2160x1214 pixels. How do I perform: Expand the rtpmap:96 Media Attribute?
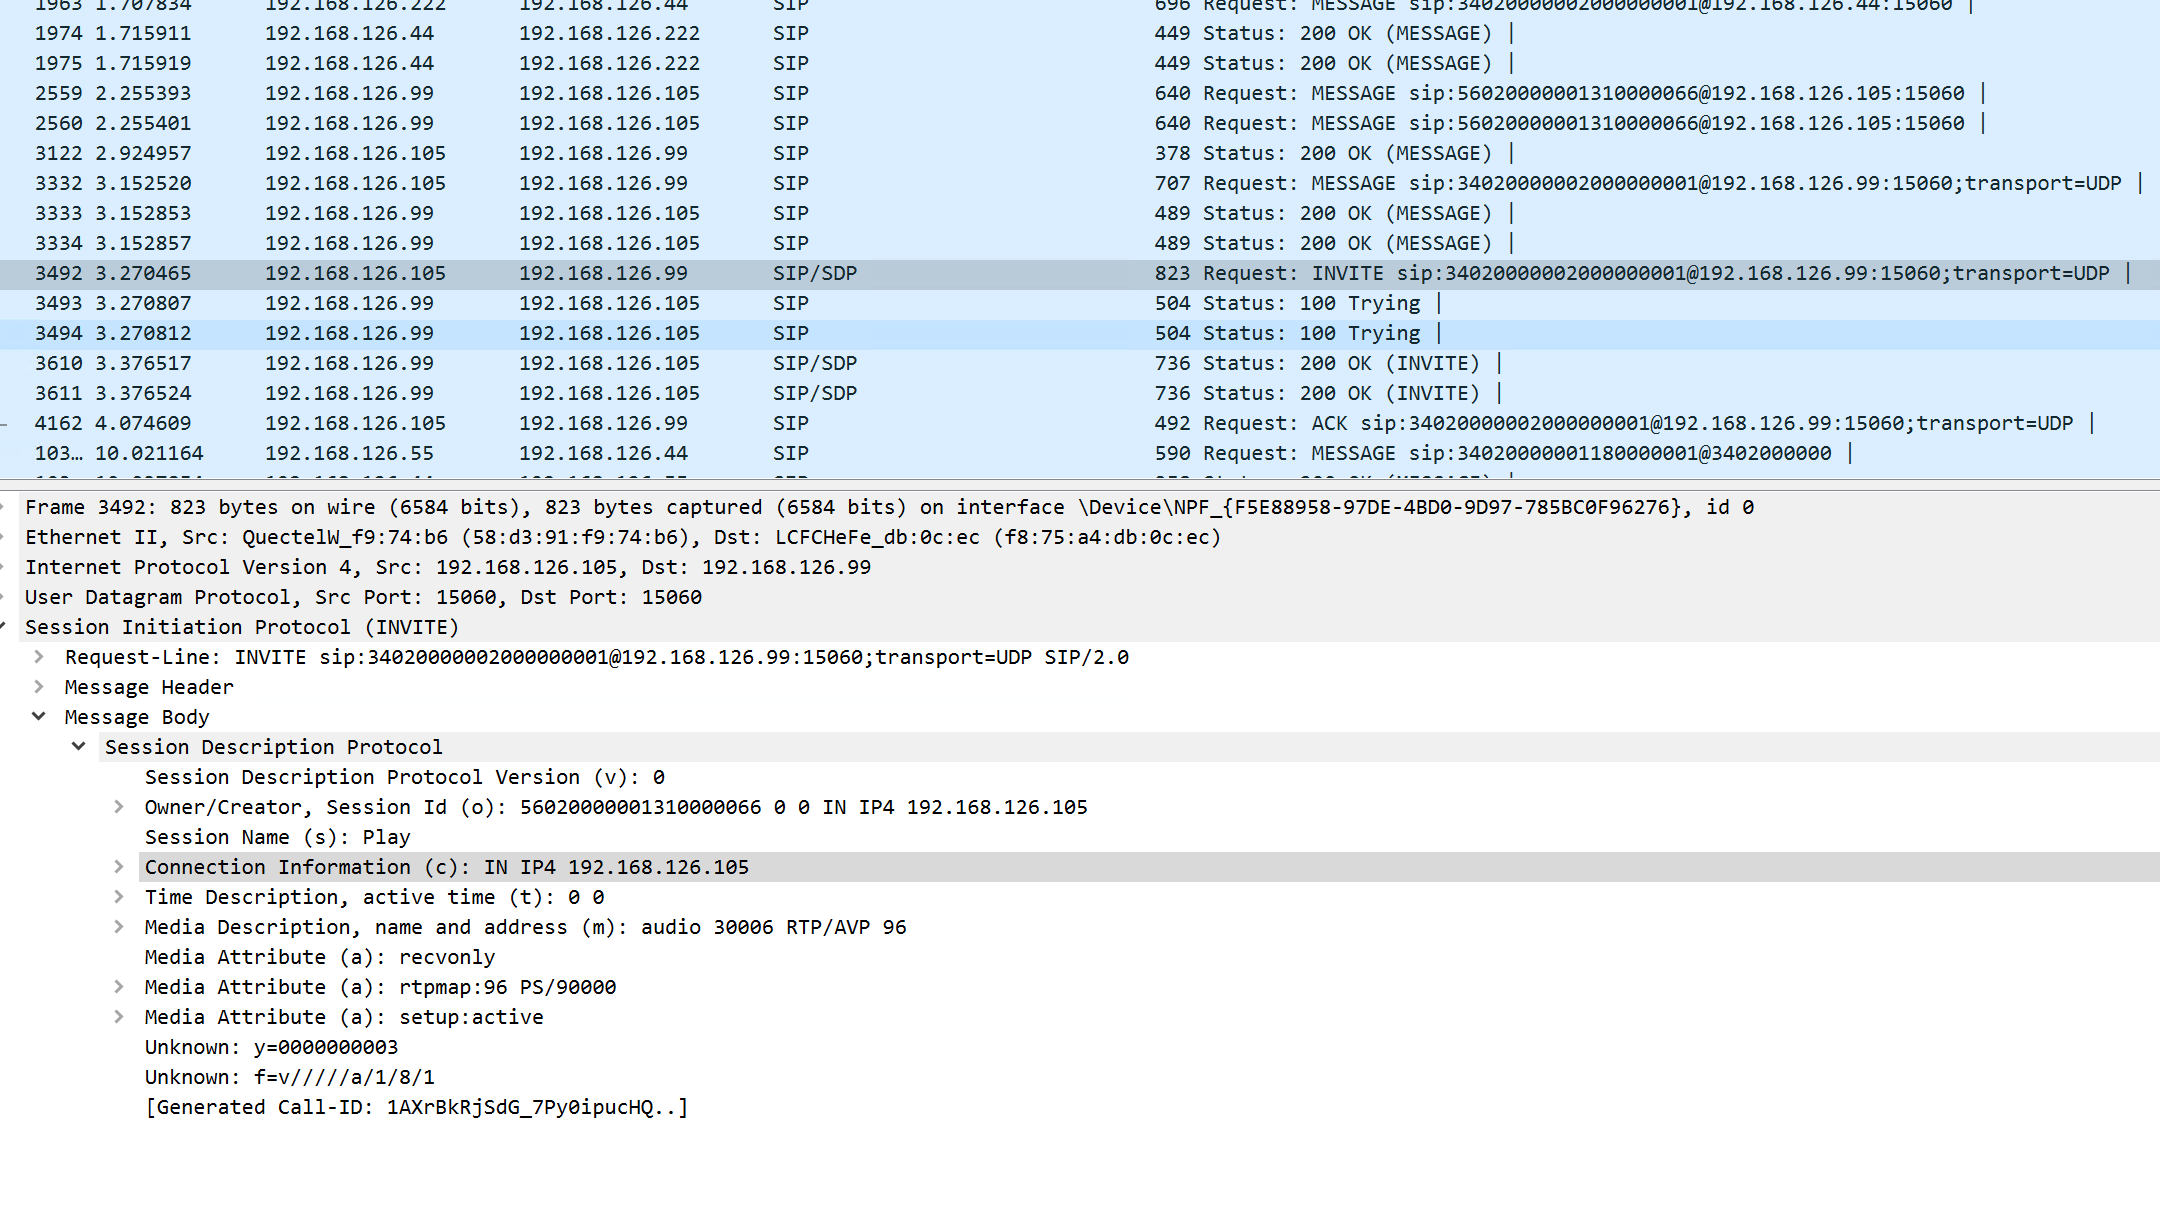(x=119, y=987)
